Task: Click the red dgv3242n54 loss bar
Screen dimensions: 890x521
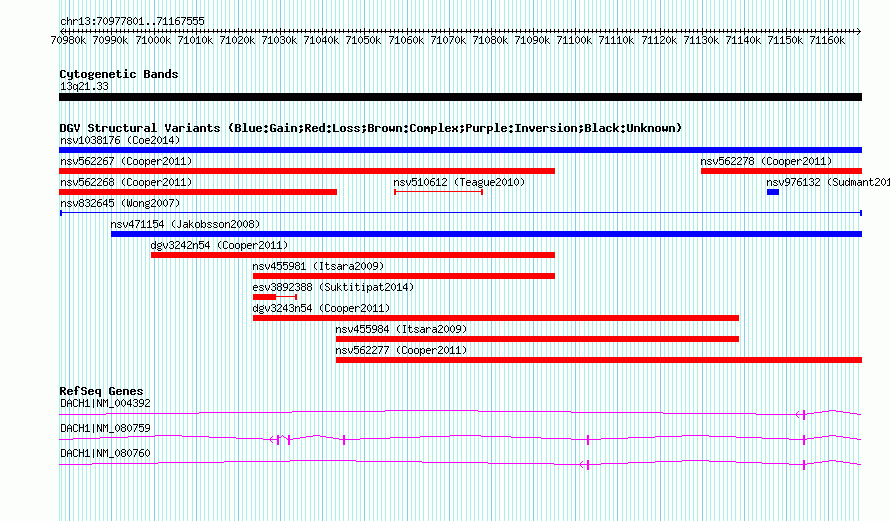Action: click(353, 255)
